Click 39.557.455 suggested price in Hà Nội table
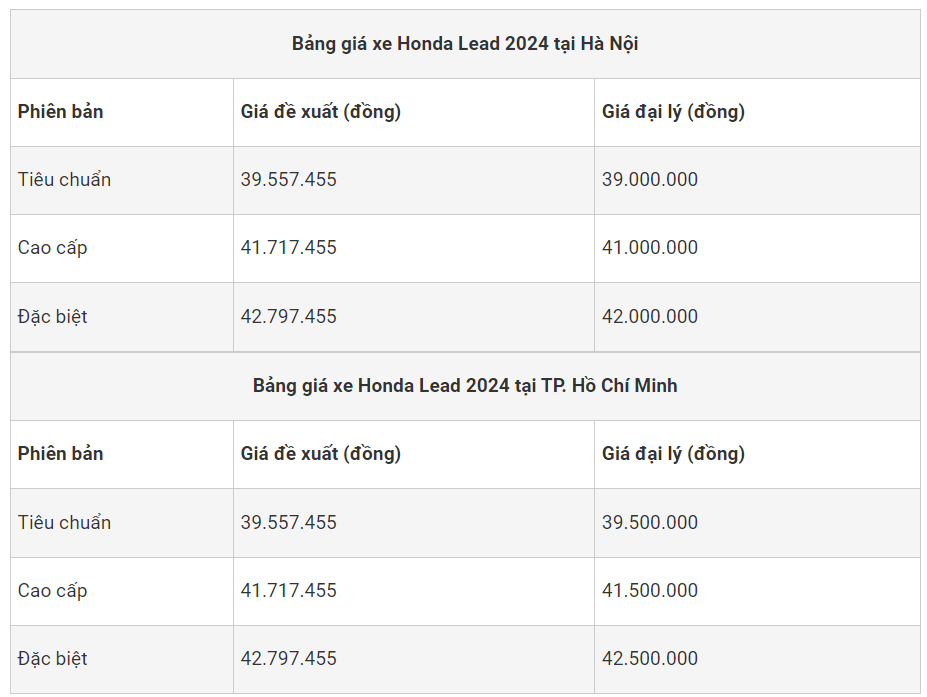This screenshot has width=927, height=697. coord(289,180)
